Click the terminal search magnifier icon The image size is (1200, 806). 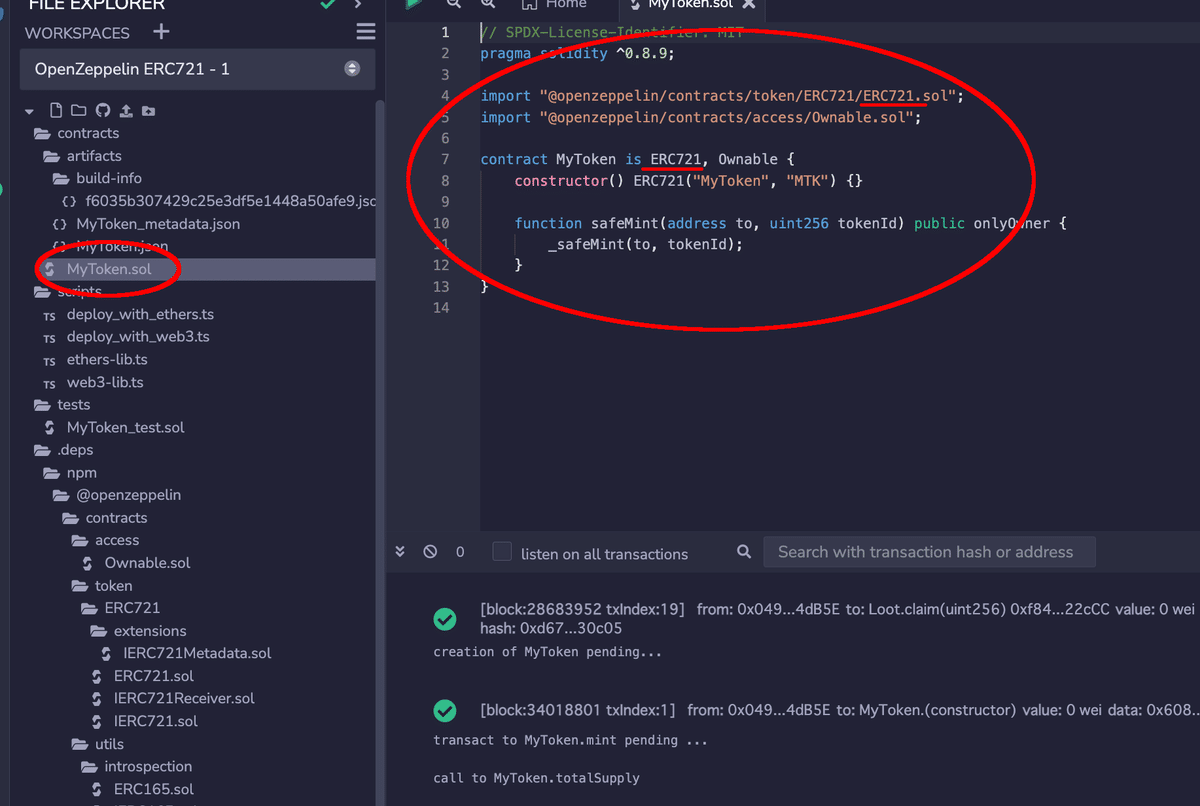[x=744, y=551]
